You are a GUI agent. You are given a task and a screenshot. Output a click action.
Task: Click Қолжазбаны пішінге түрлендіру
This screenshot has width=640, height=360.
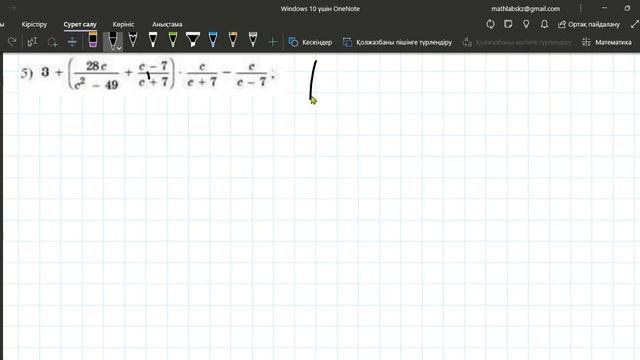(397, 42)
